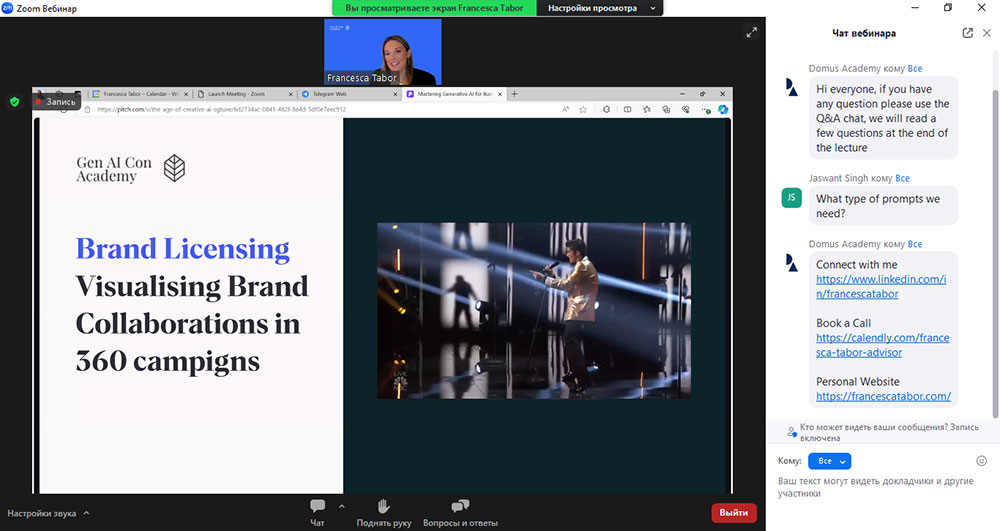Close the Telegram Web browser tab
Screen dimensions: 1000x531
tap(395, 94)
